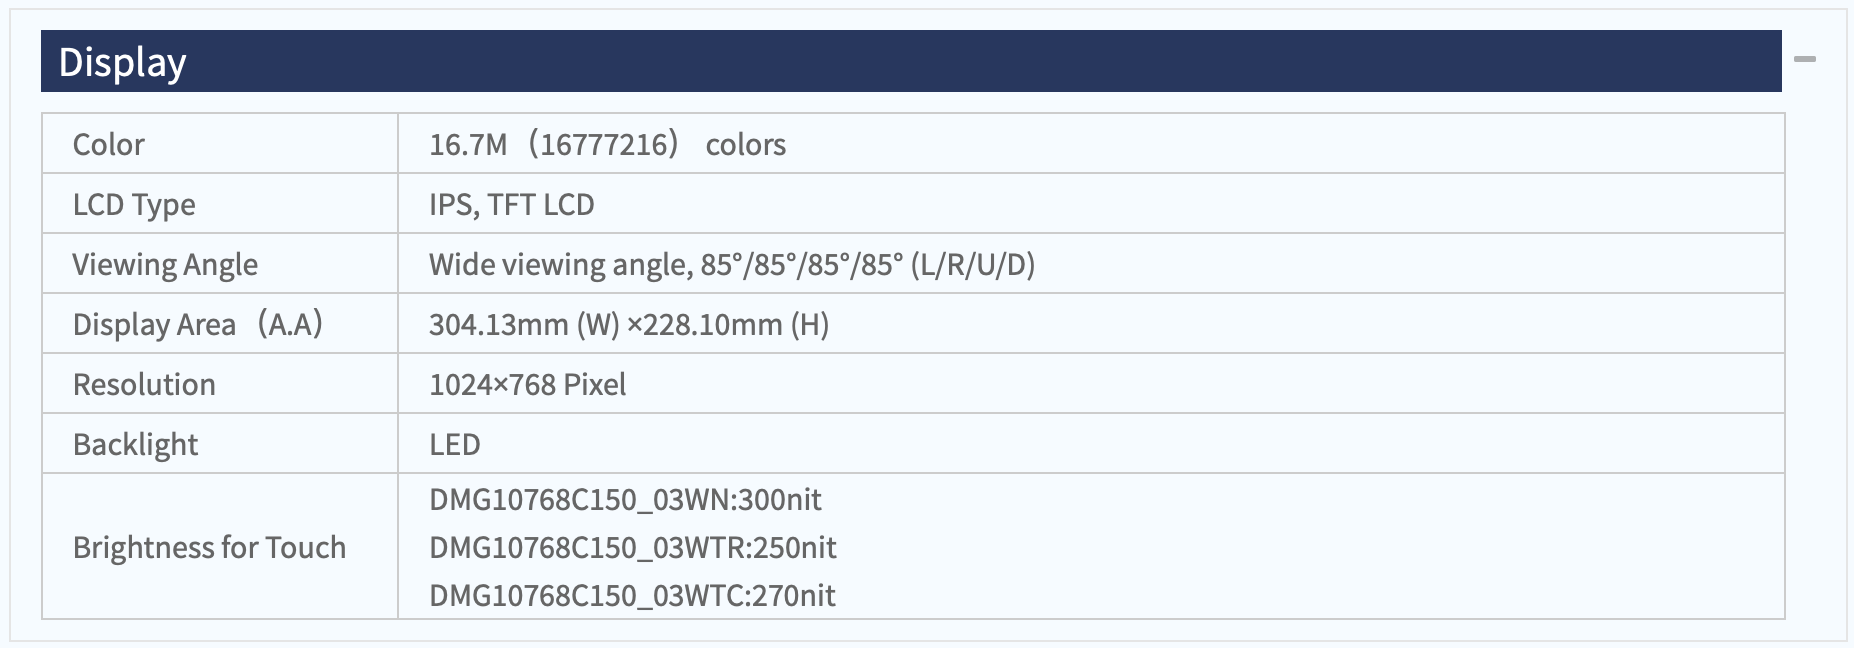Select the Resolution row label
This screenshot has width=1854, height=648.
[144, 384]
